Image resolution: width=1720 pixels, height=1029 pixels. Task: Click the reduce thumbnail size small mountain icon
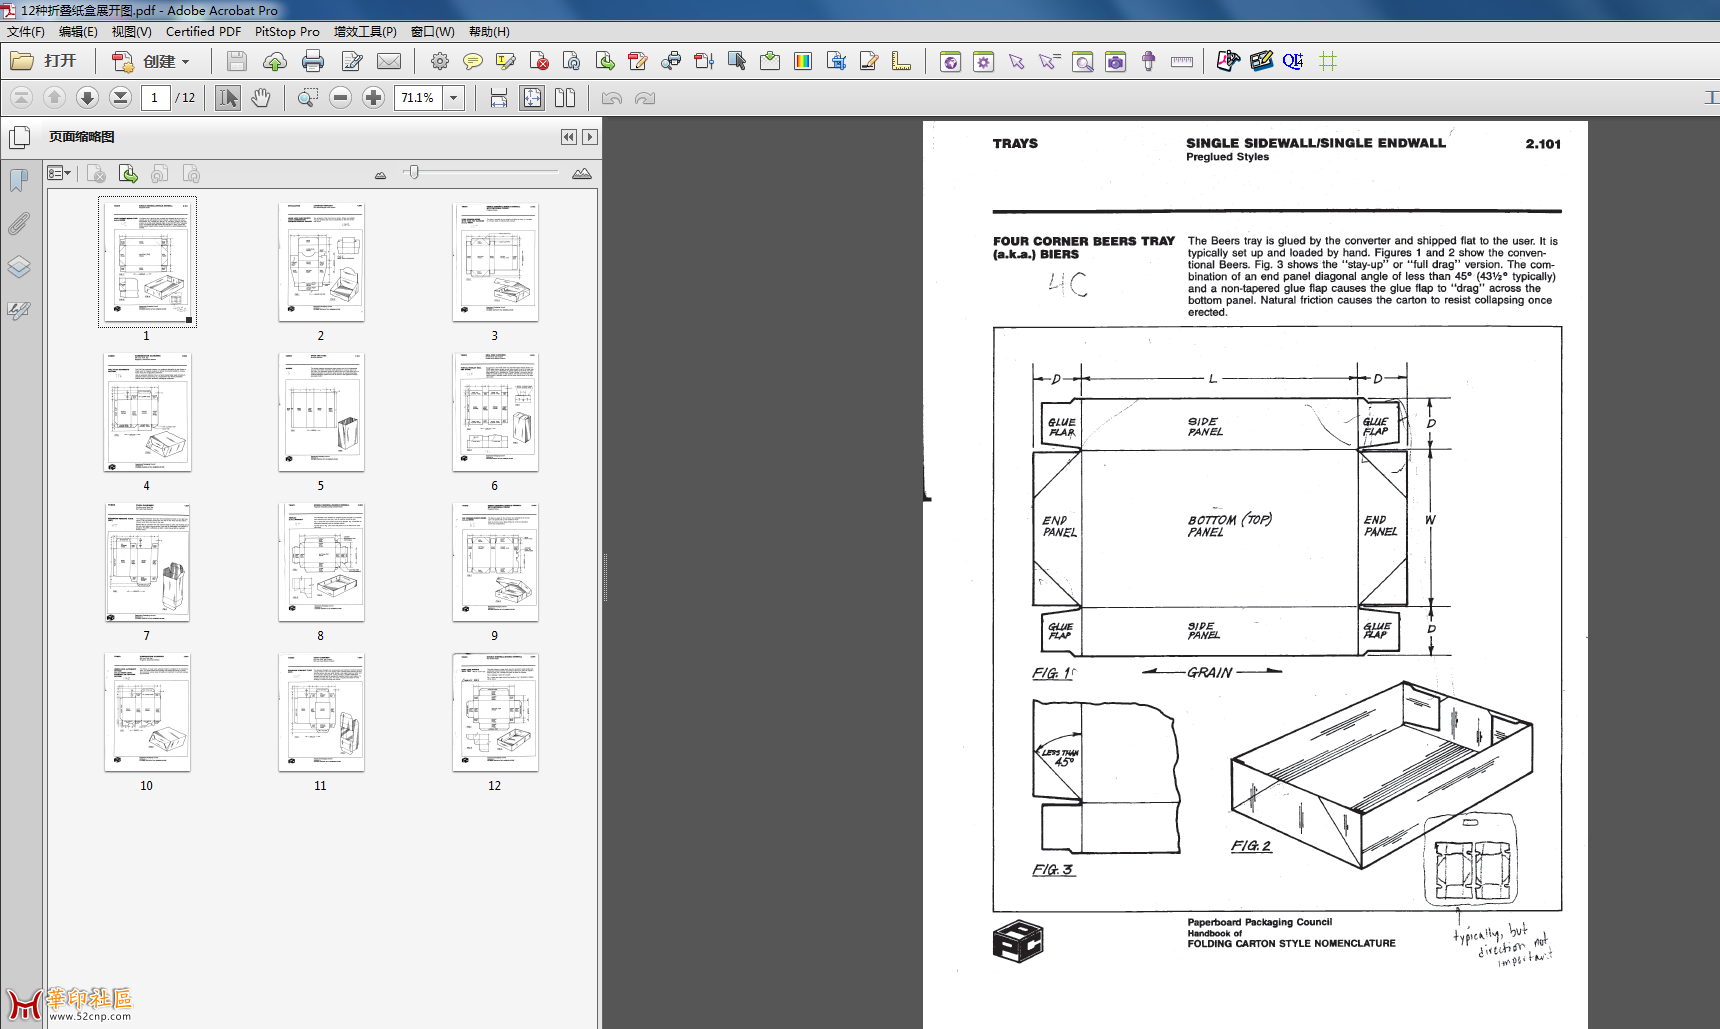pos(380,175)
